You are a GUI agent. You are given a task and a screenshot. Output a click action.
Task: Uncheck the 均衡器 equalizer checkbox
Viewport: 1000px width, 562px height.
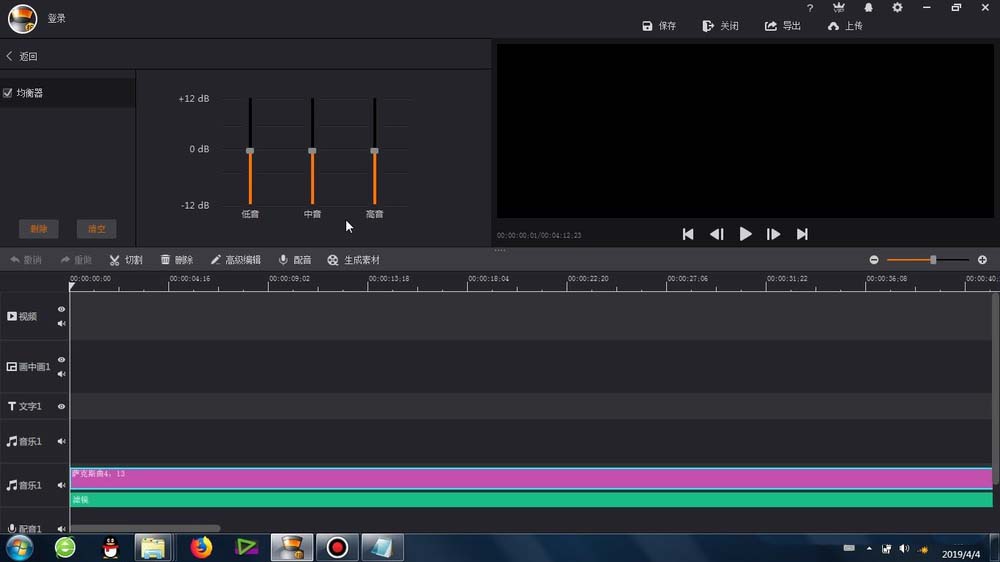coord(8,93)
